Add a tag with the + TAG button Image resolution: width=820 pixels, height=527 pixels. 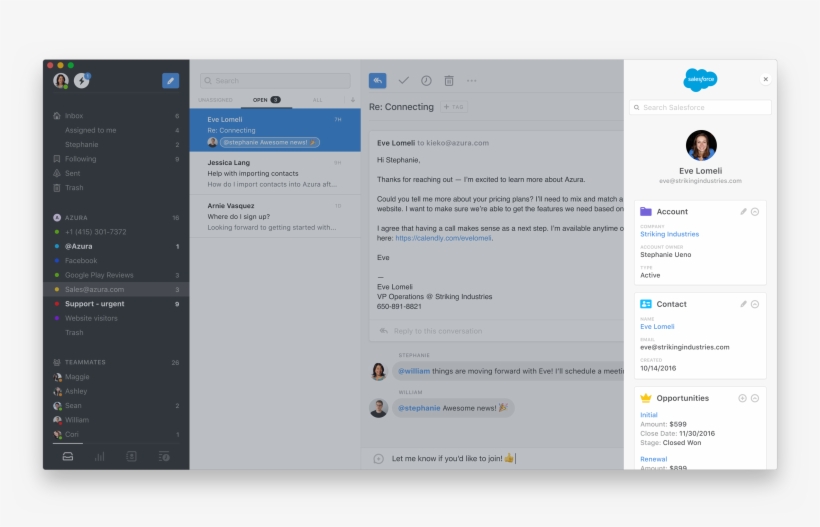pyautogui.click(x=454, y=107)
